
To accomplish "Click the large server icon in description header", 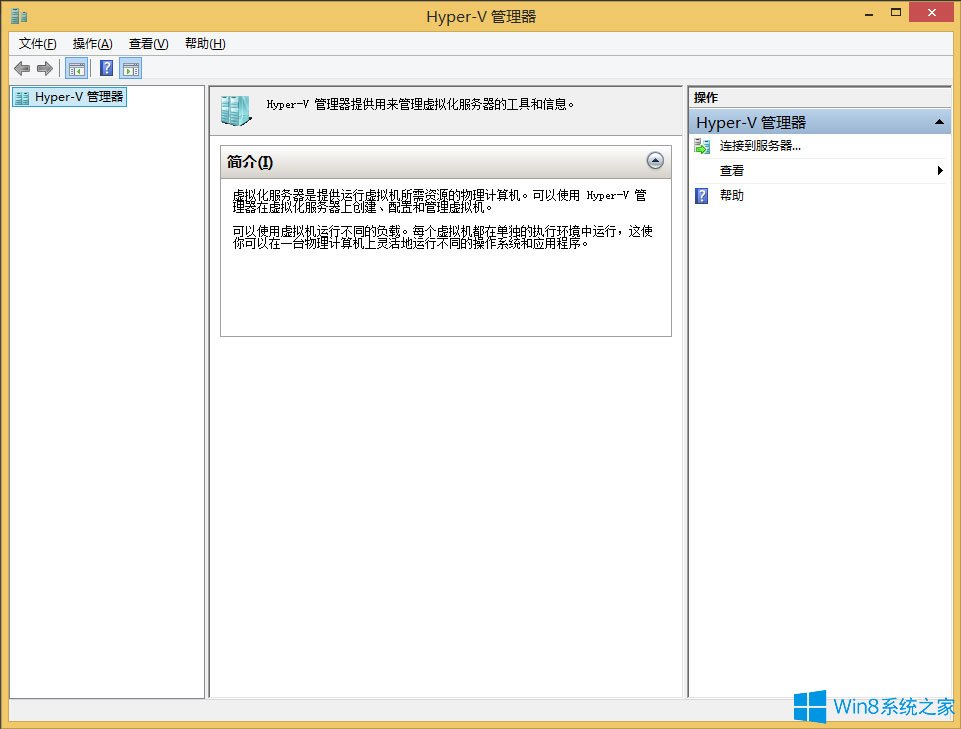I will click(x=236, y=110).
